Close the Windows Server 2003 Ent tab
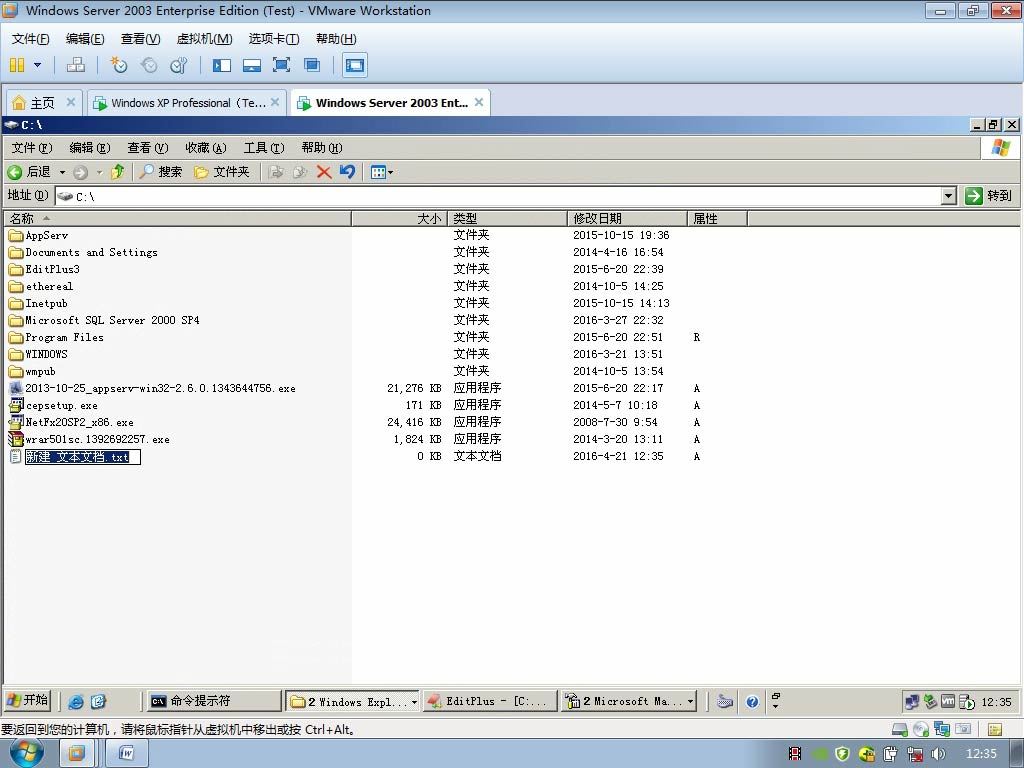 pos(479,102)
